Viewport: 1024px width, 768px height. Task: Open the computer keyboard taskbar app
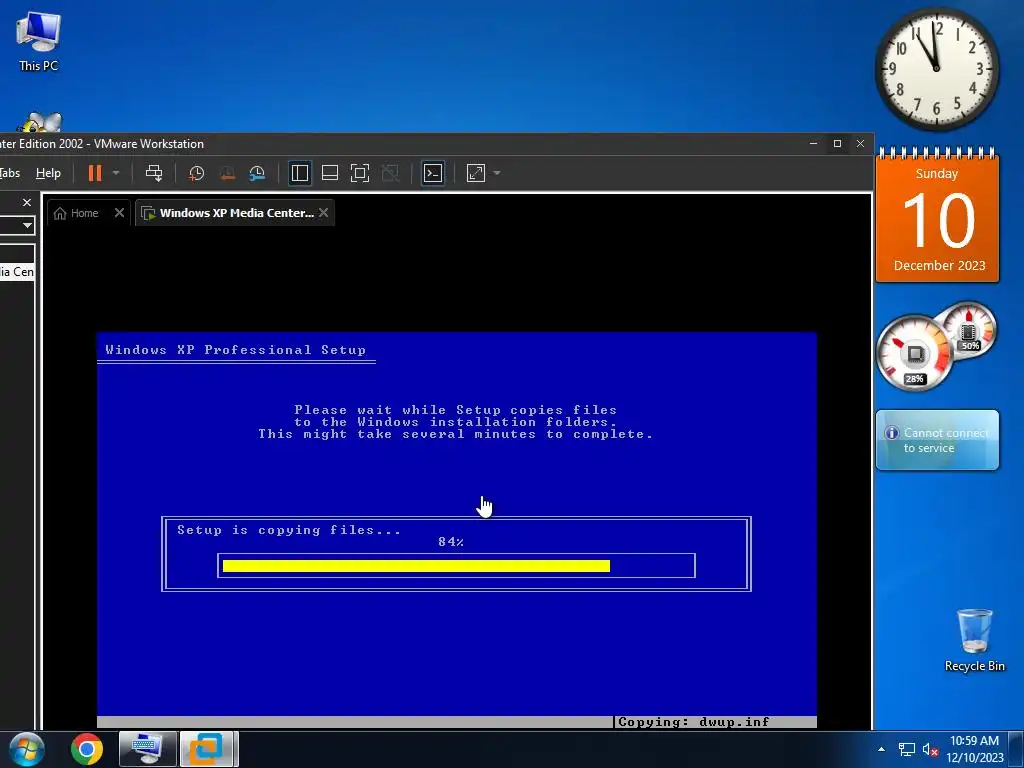click(148, 749)
